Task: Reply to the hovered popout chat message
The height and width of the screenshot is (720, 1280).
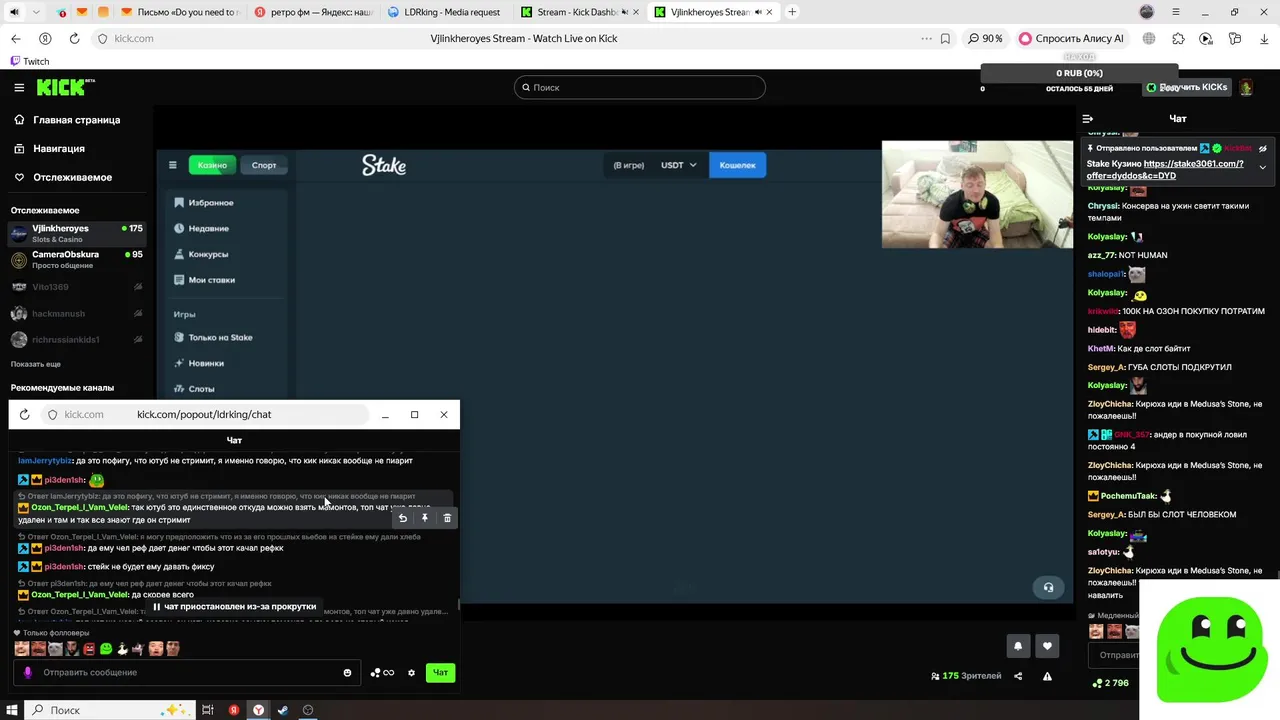Action: coord(403,518)
